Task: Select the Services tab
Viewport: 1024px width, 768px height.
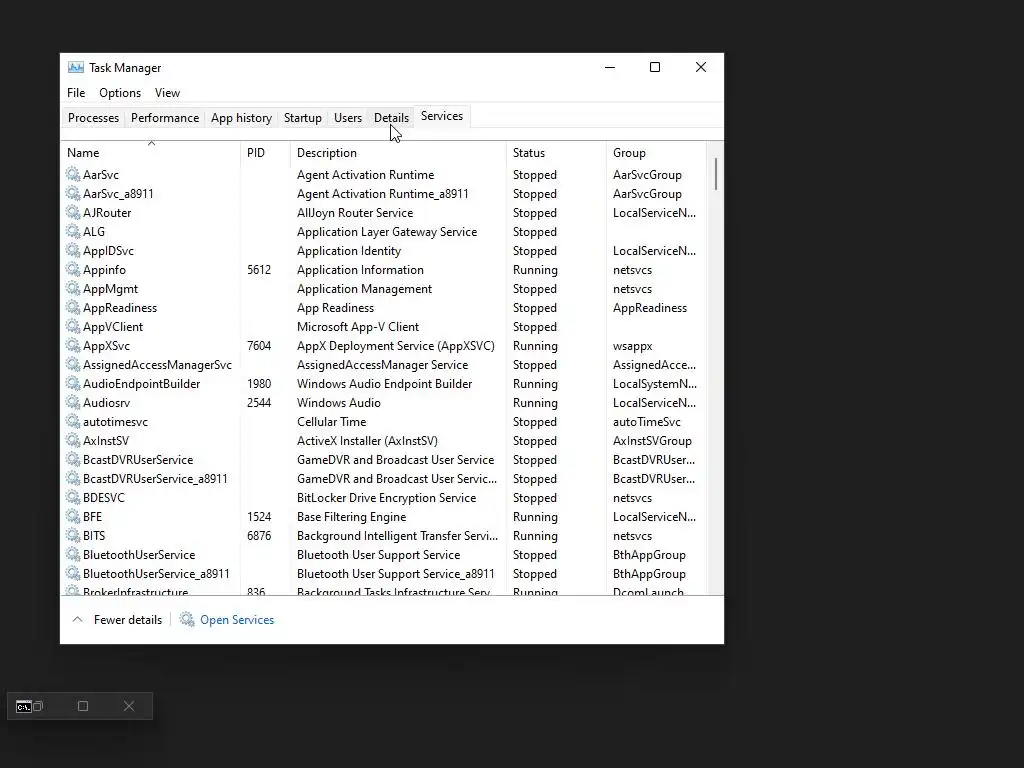Action: point(442,116)
